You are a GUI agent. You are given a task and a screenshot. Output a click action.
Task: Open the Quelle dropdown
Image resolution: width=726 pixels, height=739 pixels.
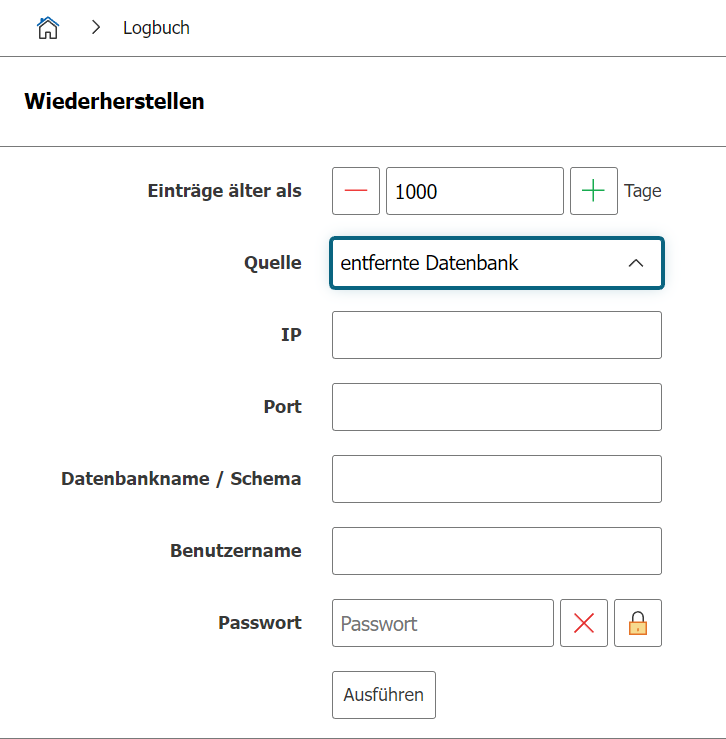click(x=497, y=263)
